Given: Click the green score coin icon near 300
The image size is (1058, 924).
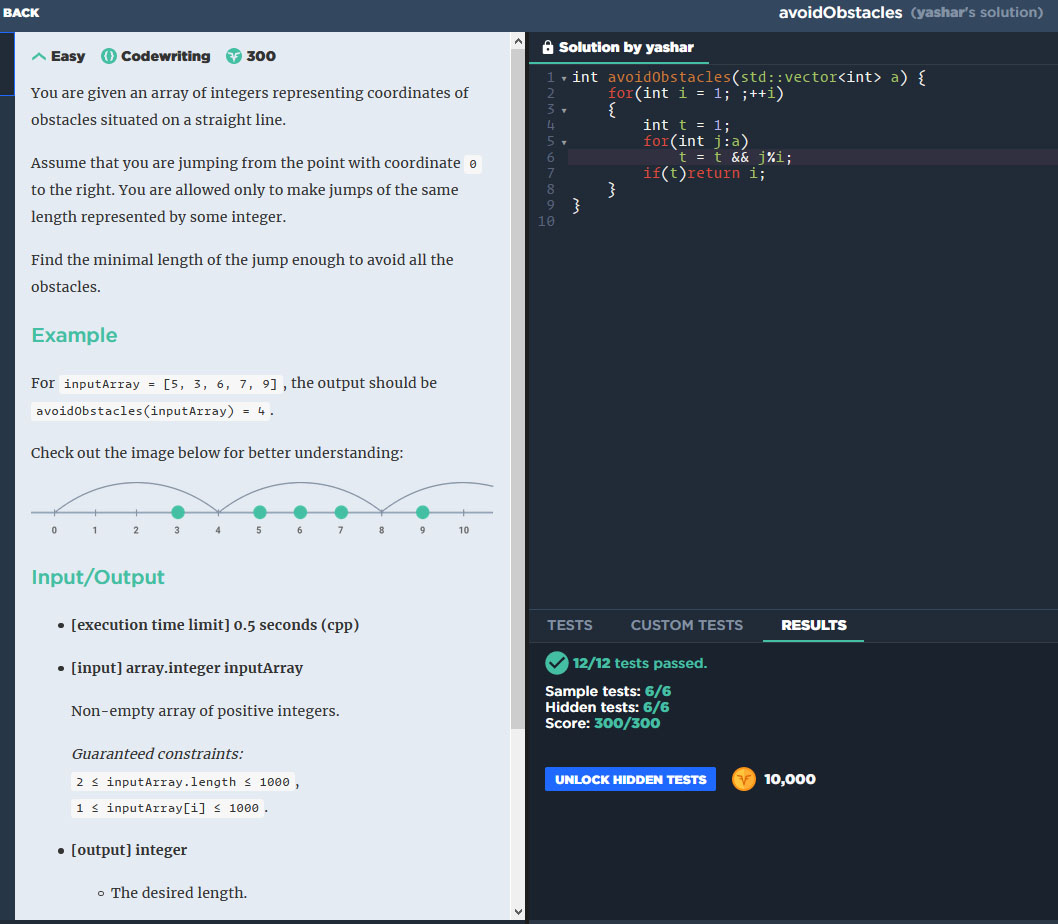Looking at the screenshot, I should tap(234, 56).
